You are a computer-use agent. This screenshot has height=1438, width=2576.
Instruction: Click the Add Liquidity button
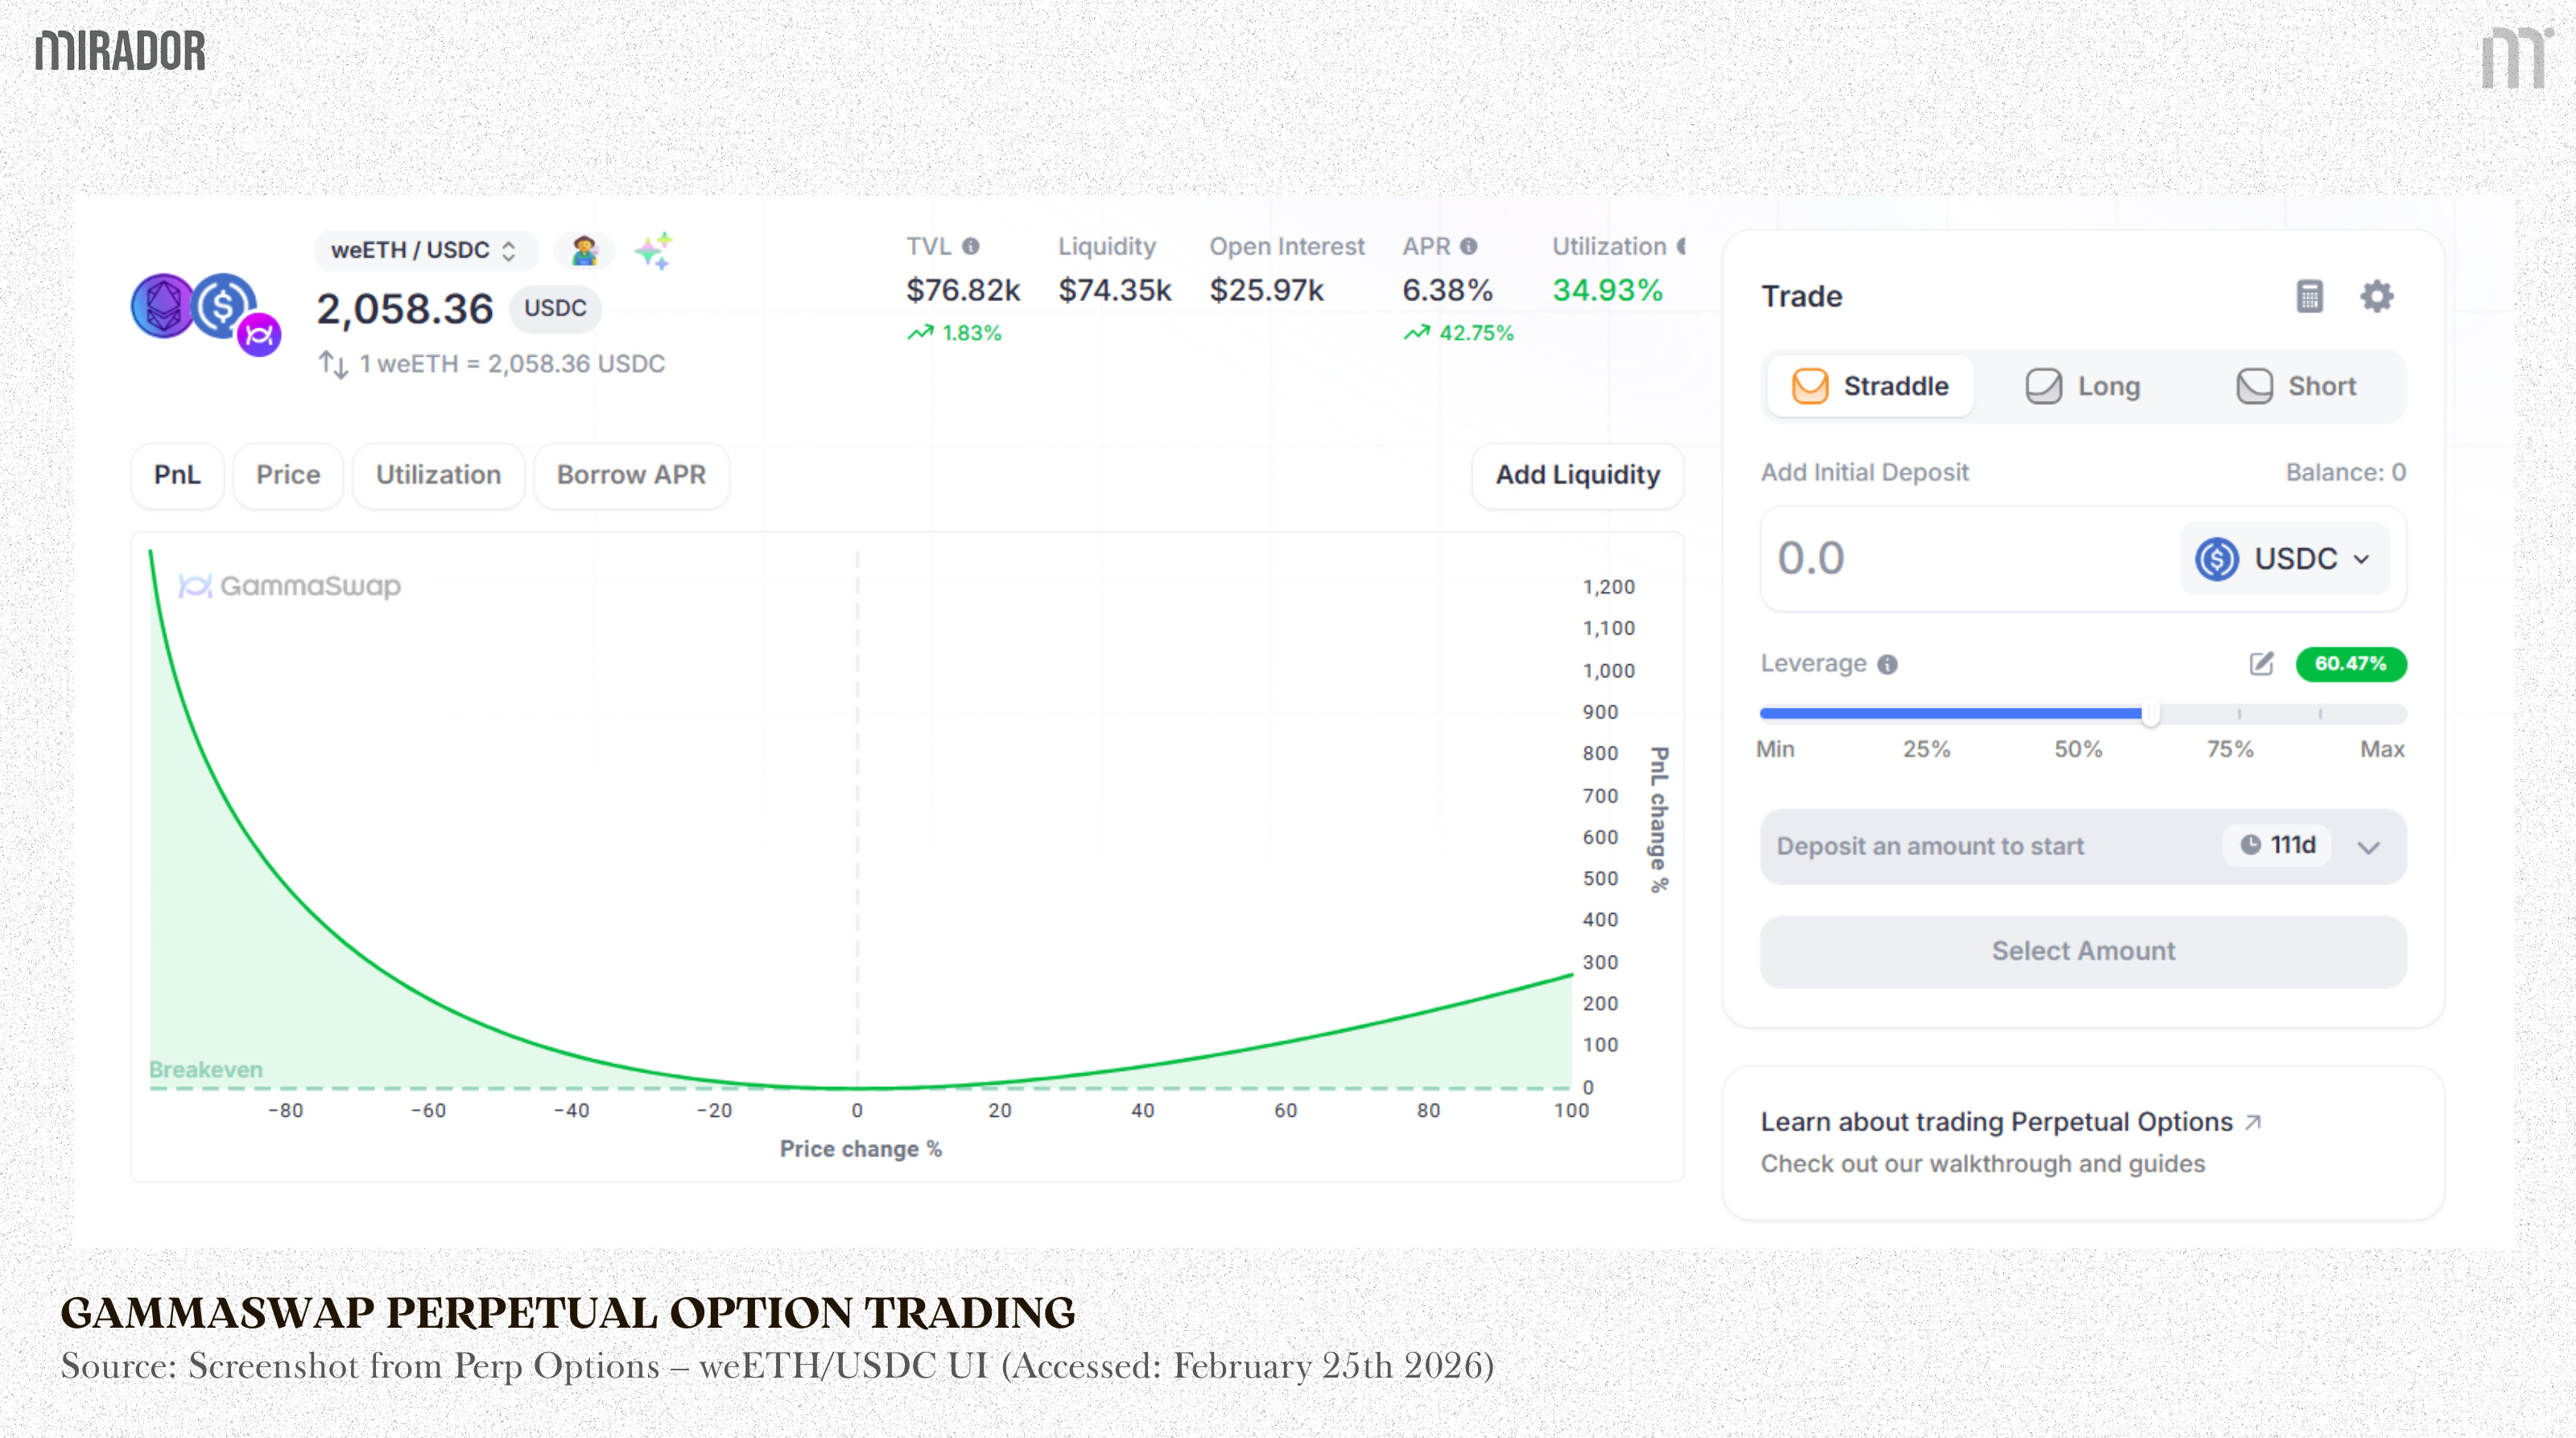[x=1577, y=475]
